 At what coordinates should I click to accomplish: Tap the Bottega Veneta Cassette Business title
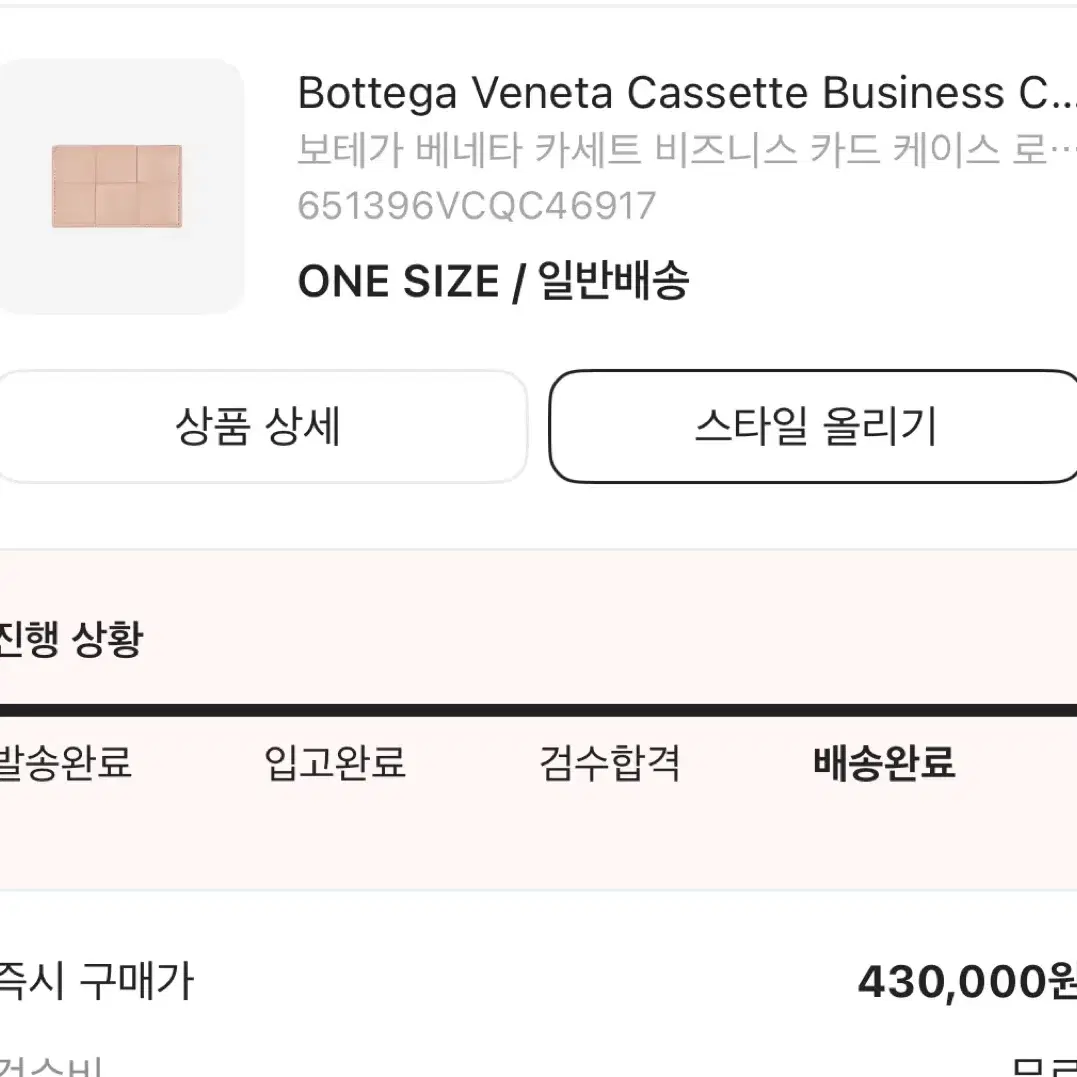tap(687, 93)
